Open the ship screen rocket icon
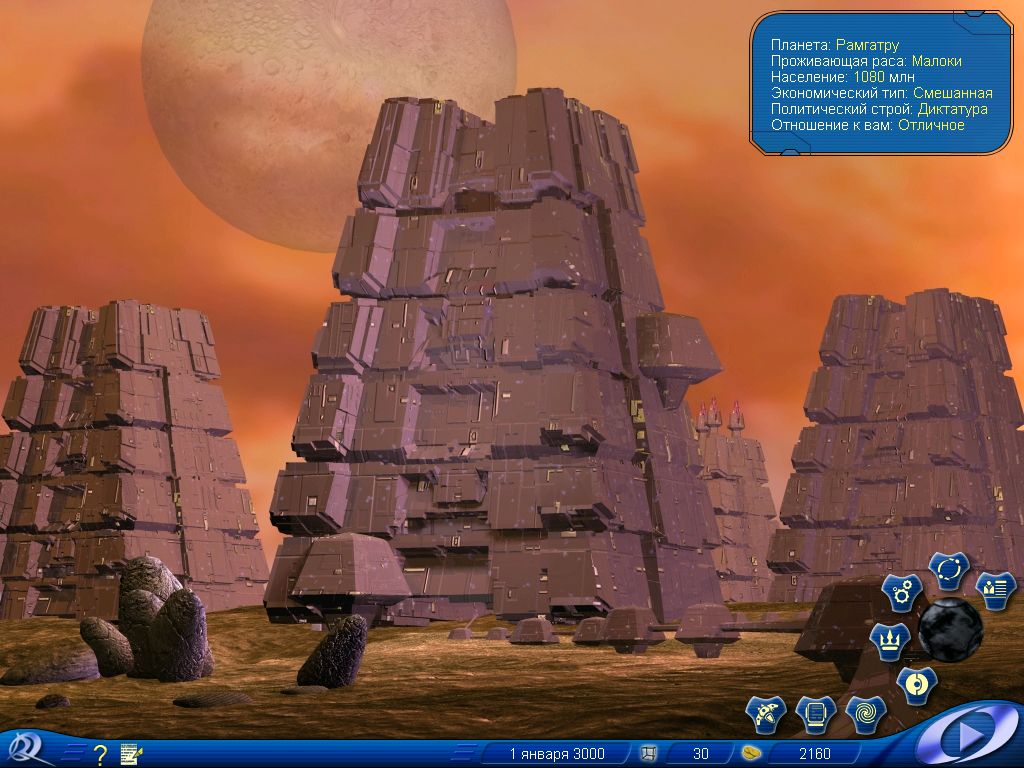This screenshot has width=1024, height=768. click(766, 714)
